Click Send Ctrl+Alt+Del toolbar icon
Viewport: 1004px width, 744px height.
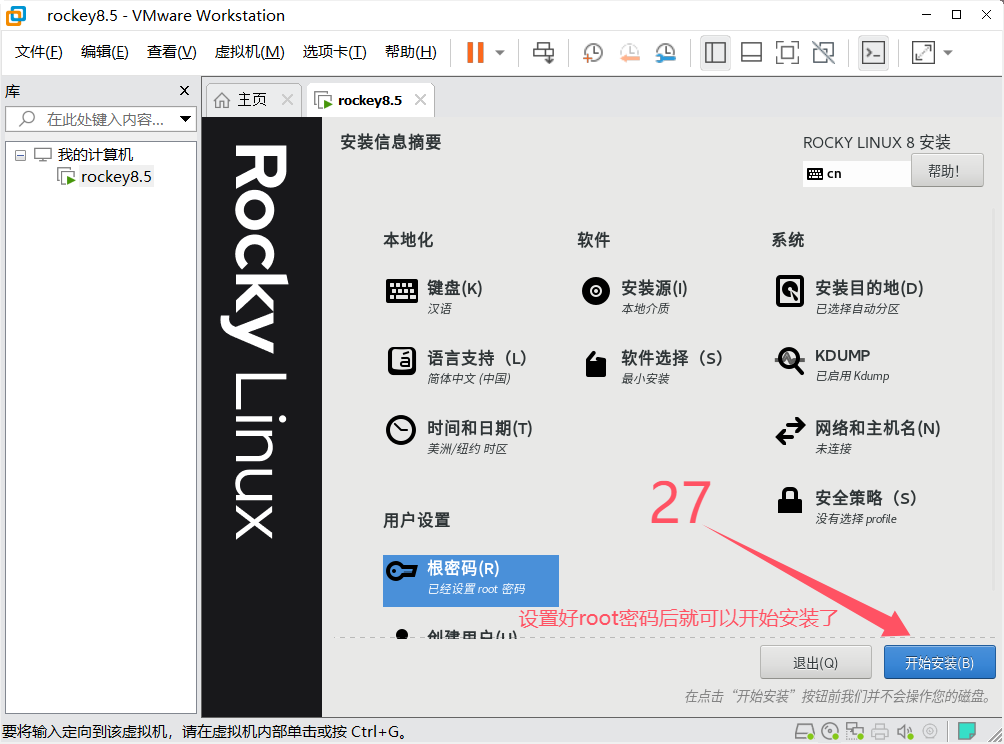(x=543, y=53)
